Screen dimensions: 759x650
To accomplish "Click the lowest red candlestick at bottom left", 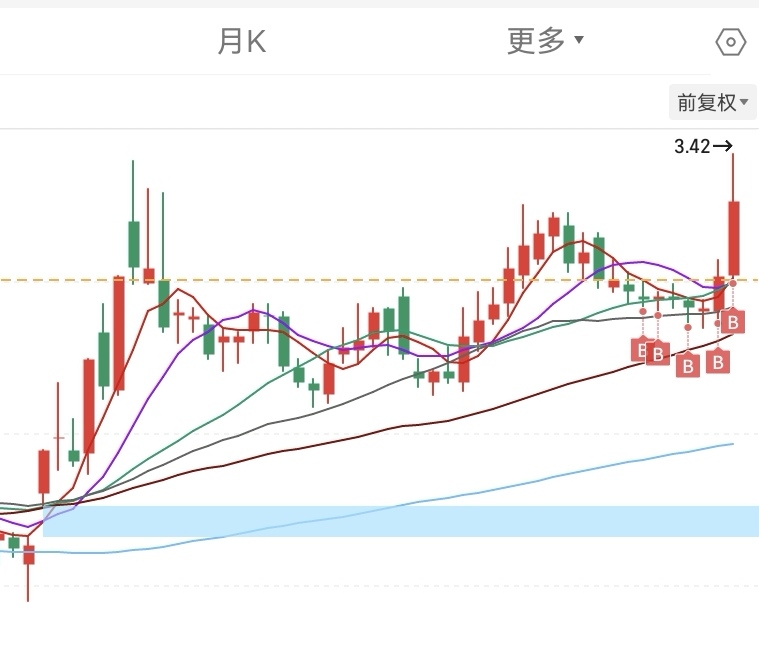I will (29, 555).
